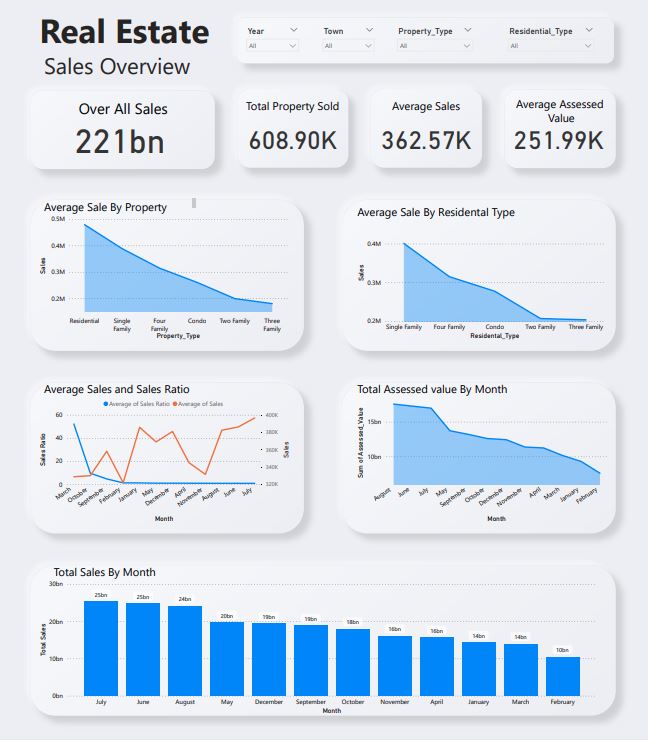Expand the Residential_Type slicer's All dropdown

(x=550, y=45)
